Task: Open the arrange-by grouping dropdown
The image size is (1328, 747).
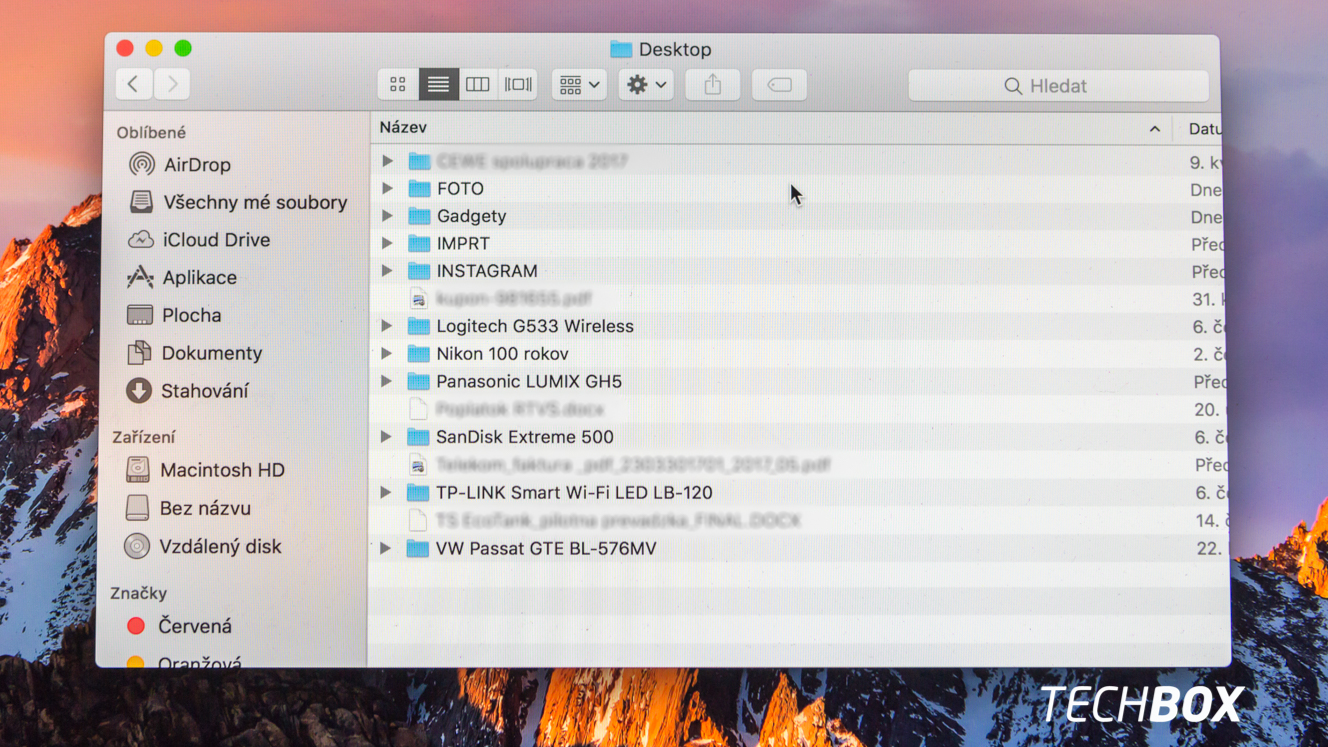Action: coord(579,85)
